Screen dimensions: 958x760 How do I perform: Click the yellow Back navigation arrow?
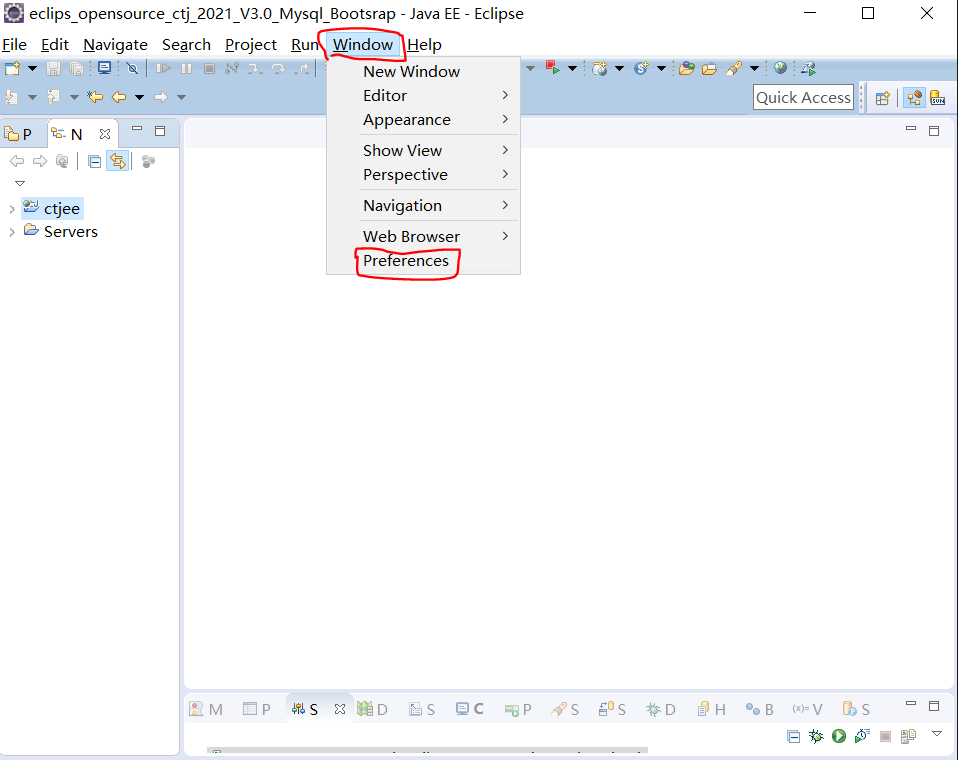[x=119, y=97]
